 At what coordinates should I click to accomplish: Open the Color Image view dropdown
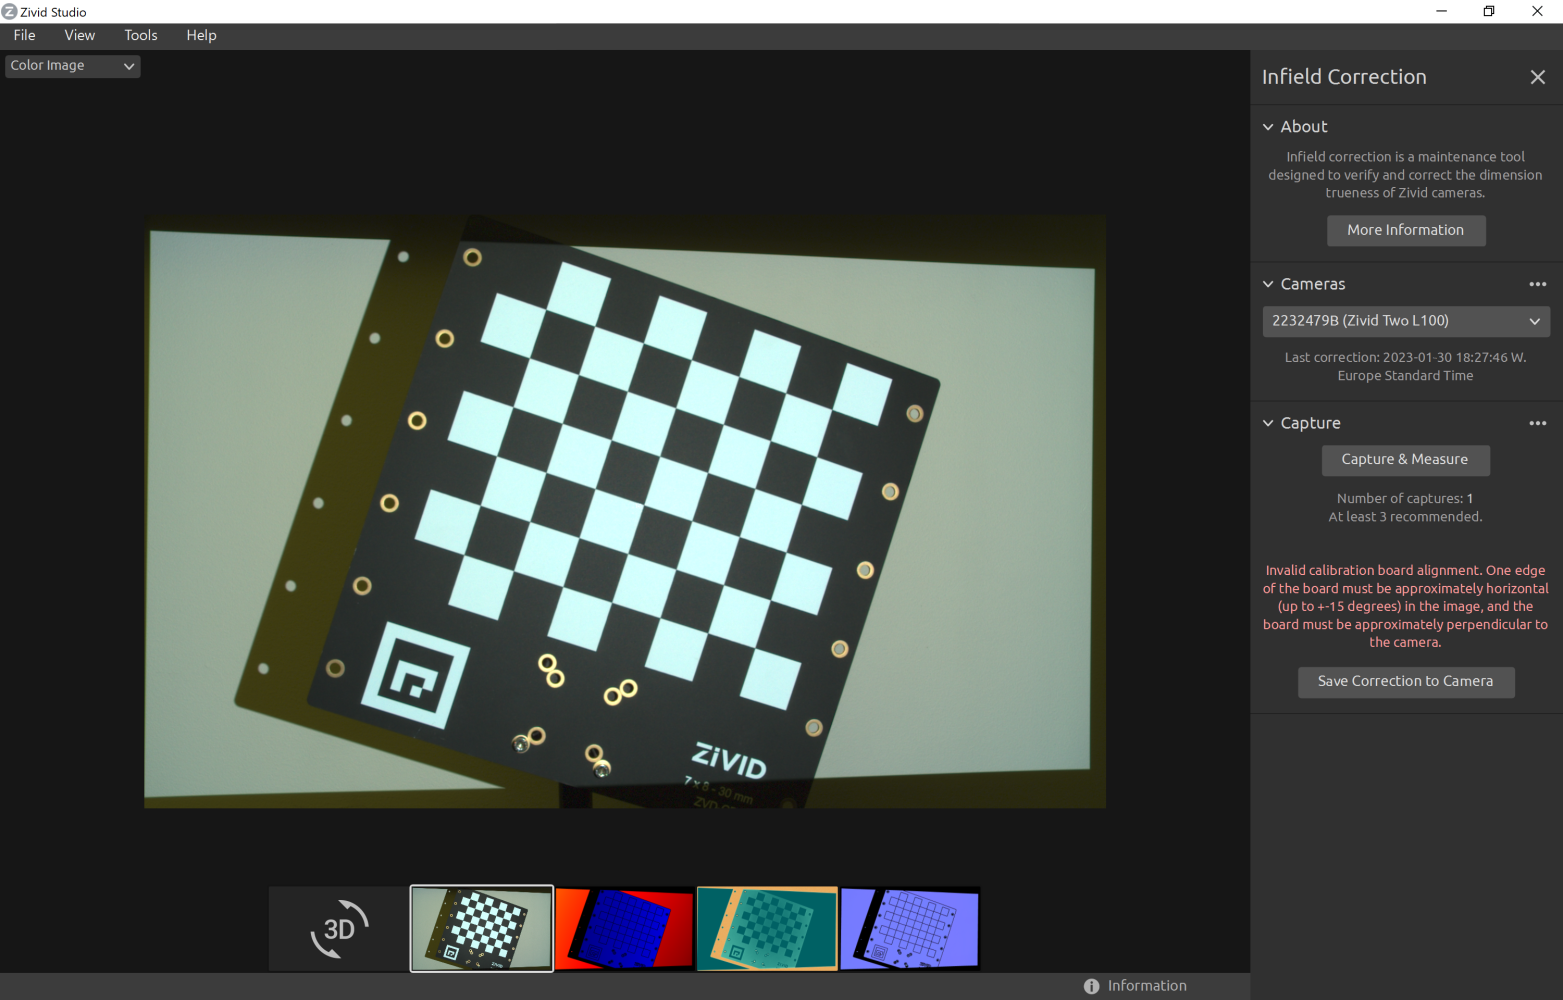[72, 66]
